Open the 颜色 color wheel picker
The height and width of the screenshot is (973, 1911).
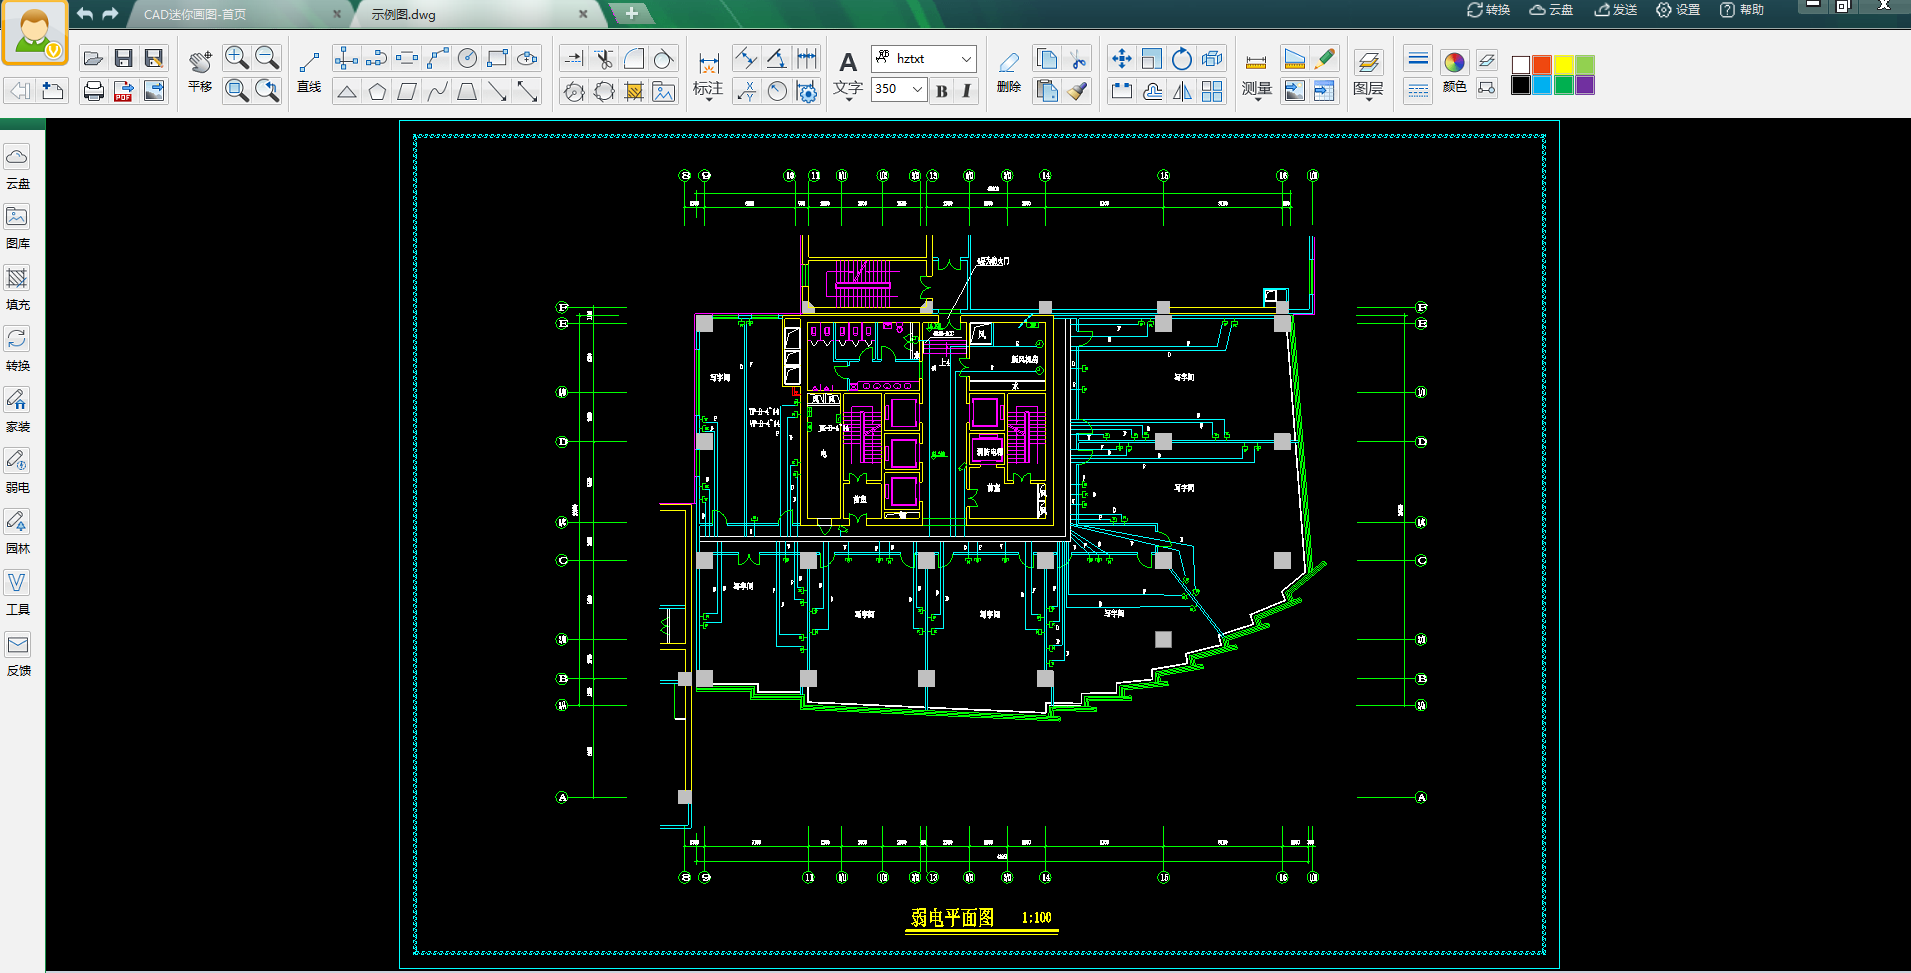(x=1454, y=72)
